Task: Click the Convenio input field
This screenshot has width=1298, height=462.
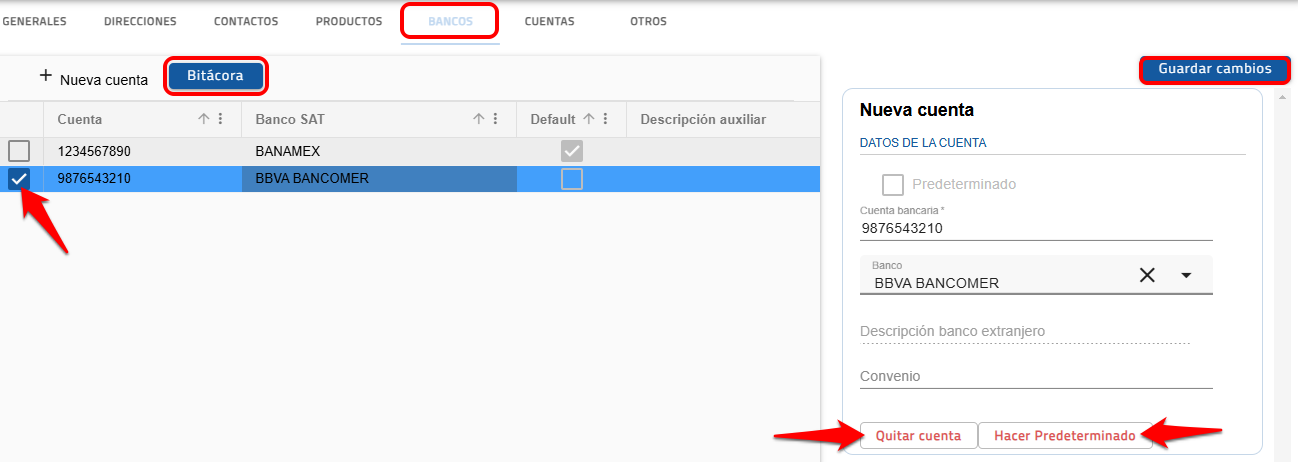Action: coord(1035,376)
